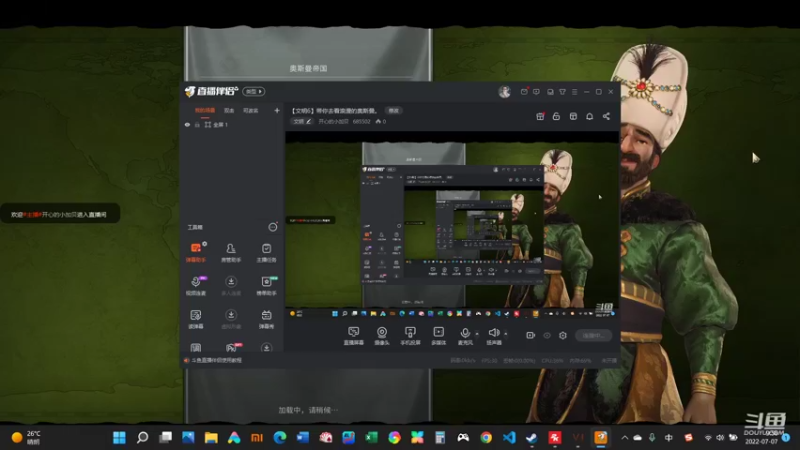Add phone screen-cast source 手机投屏
Screen dimensions: 800x450
pyautogui.click(x=410, y=336)
